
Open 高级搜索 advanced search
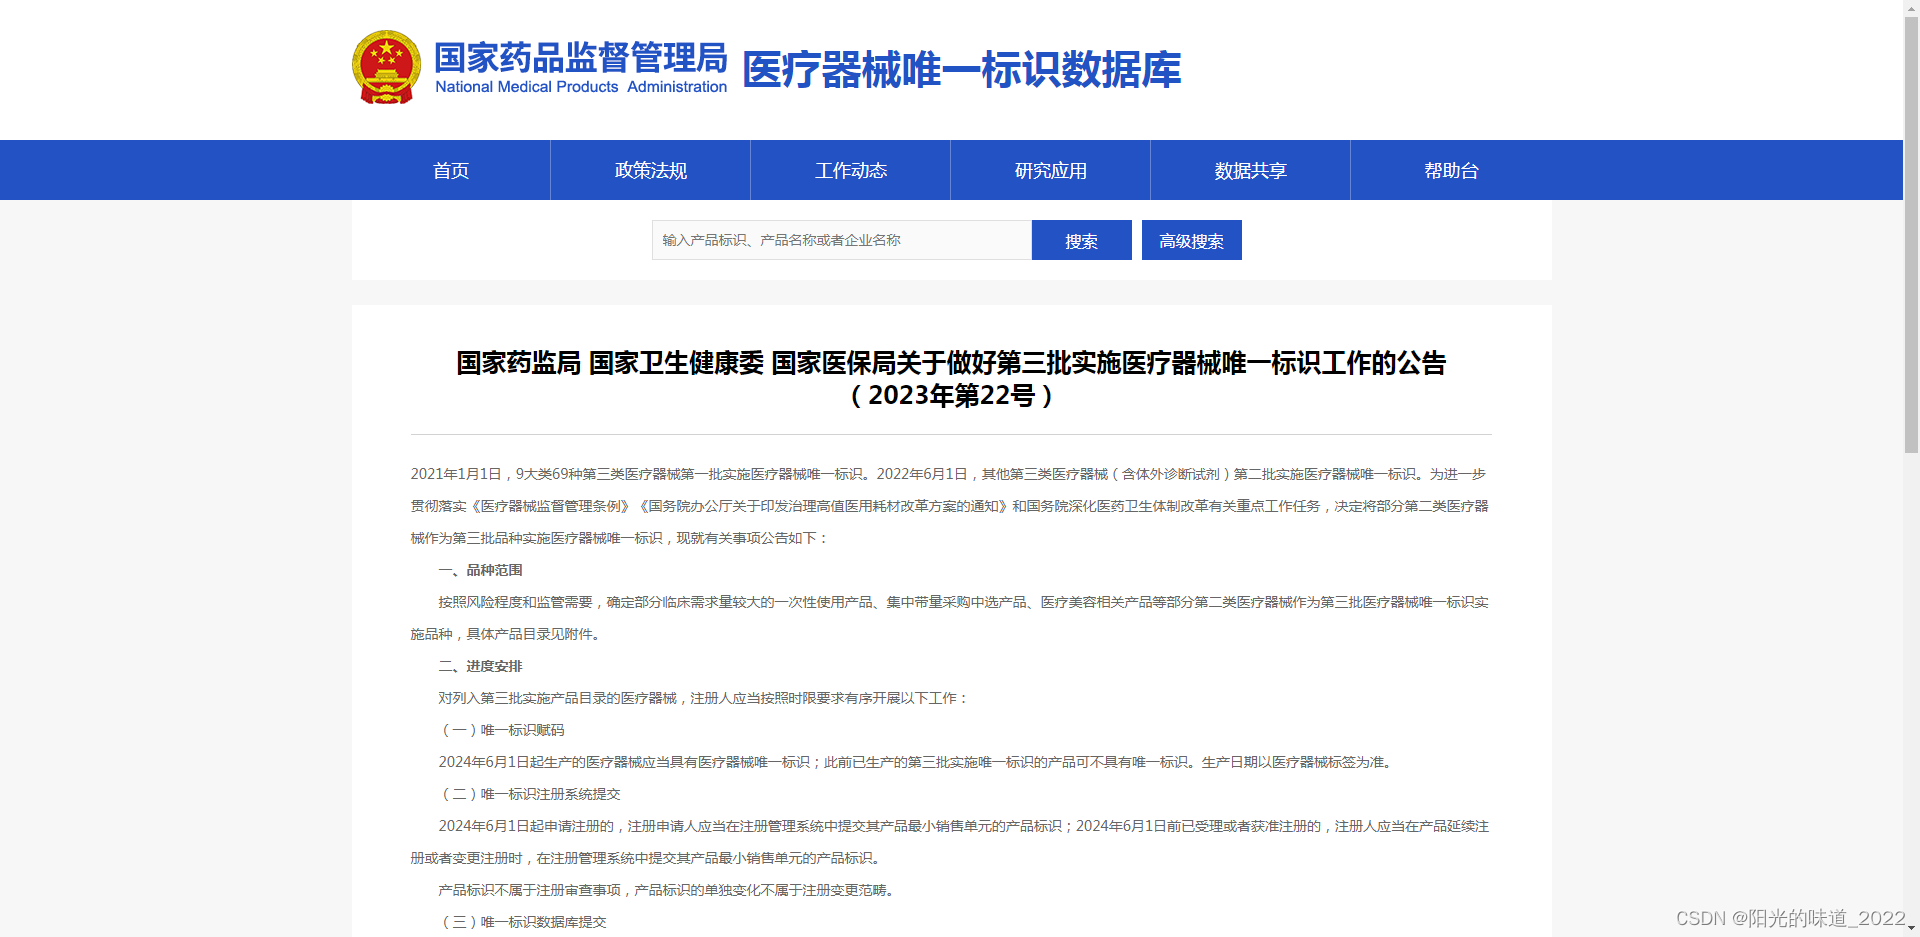[1191, 240]
